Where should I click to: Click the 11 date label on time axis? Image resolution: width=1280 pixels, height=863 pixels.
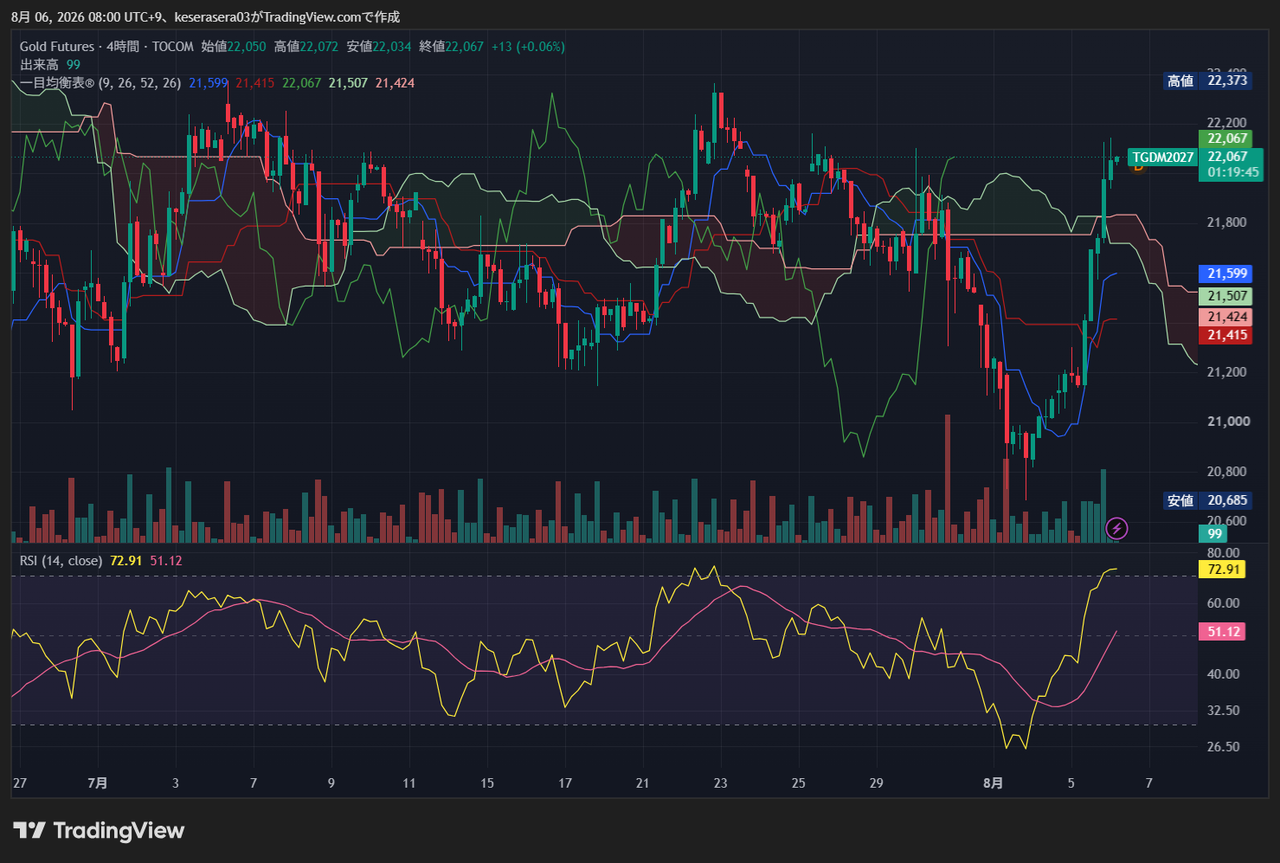pos(409,783)
